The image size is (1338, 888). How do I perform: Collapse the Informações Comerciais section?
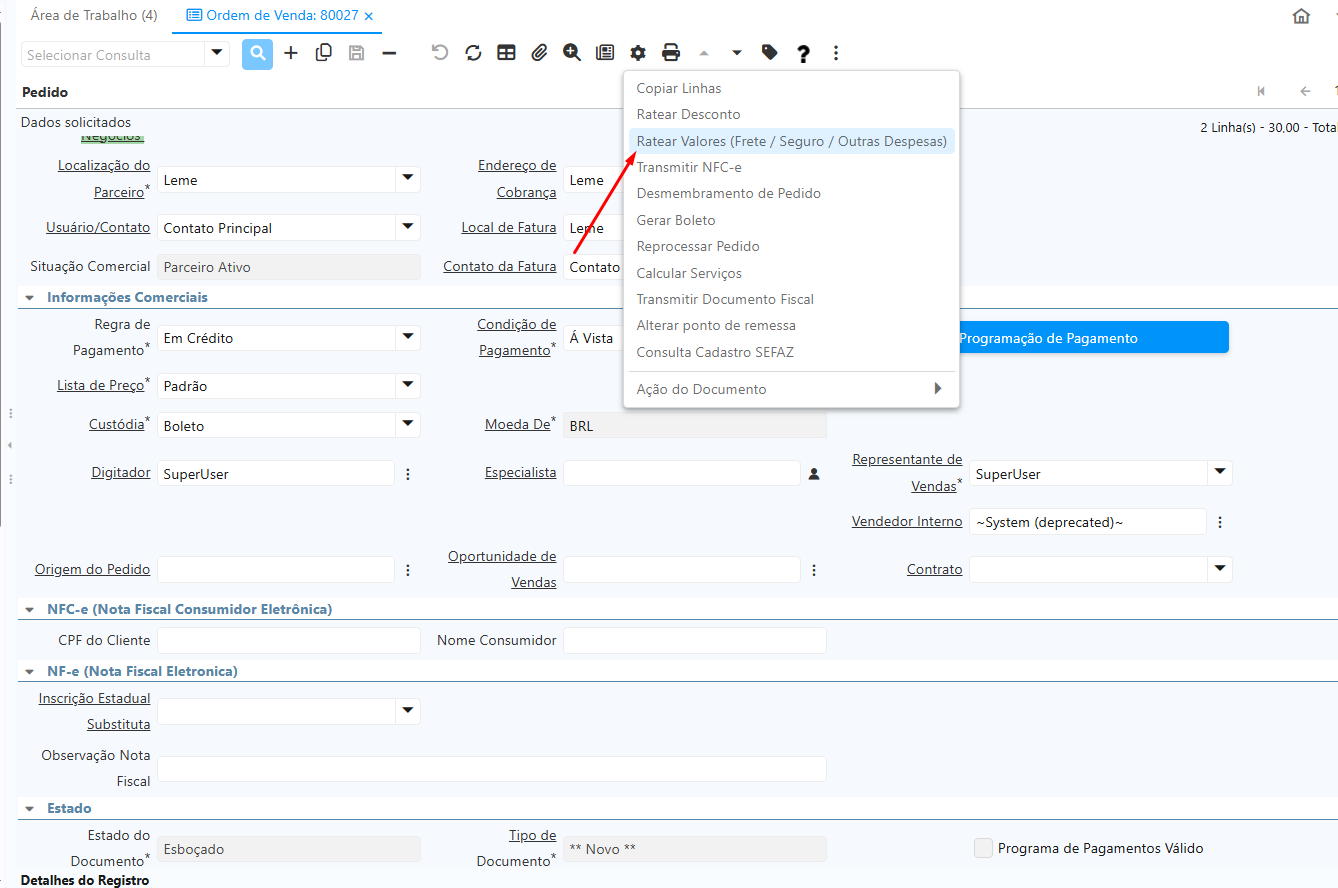(x=29, y=298)
